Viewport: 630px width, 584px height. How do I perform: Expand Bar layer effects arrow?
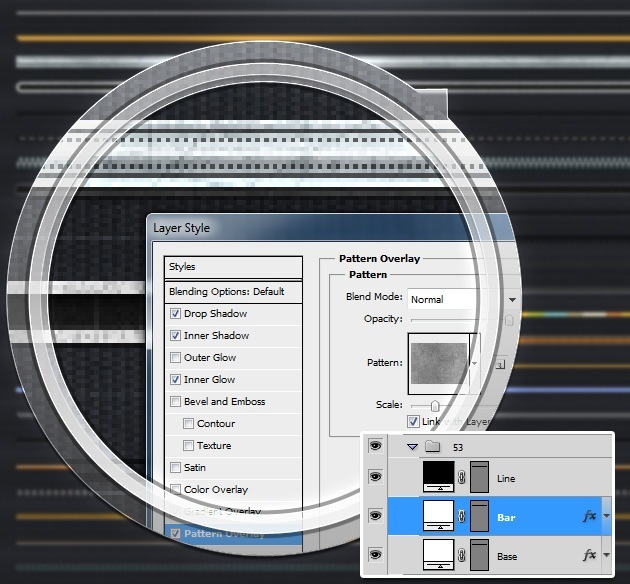click(606, 516)
